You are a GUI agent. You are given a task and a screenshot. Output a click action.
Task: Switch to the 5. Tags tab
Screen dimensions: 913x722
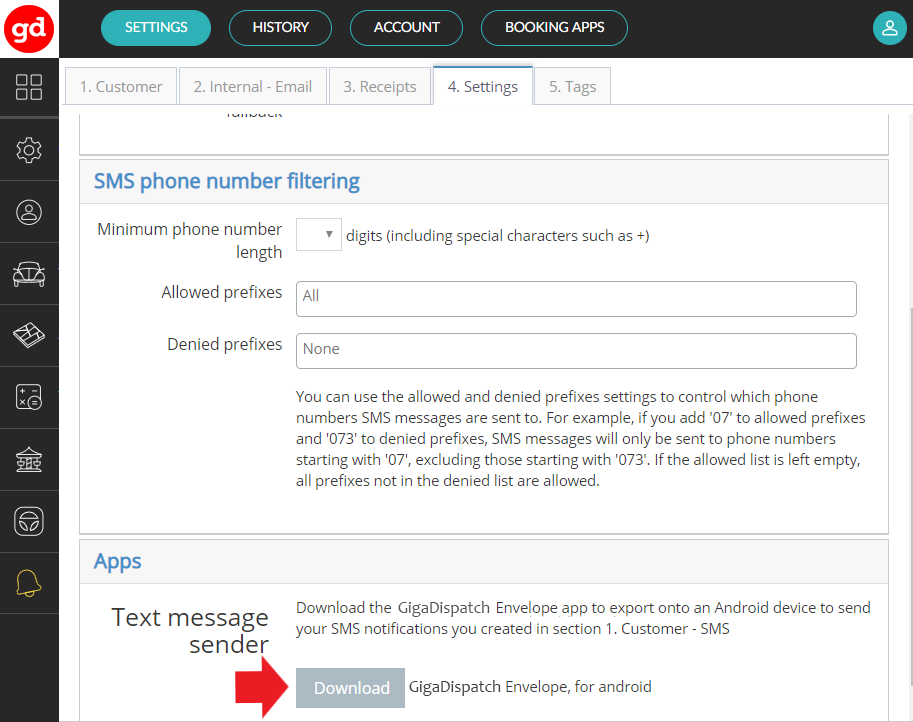[x=572, y=86]
